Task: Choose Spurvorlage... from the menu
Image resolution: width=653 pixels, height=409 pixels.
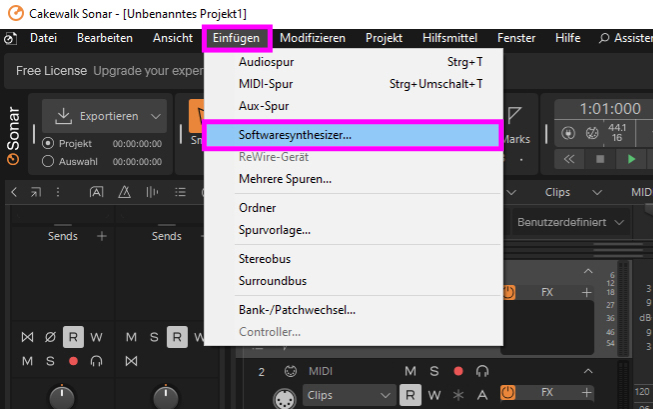Action: click(353, 230)
